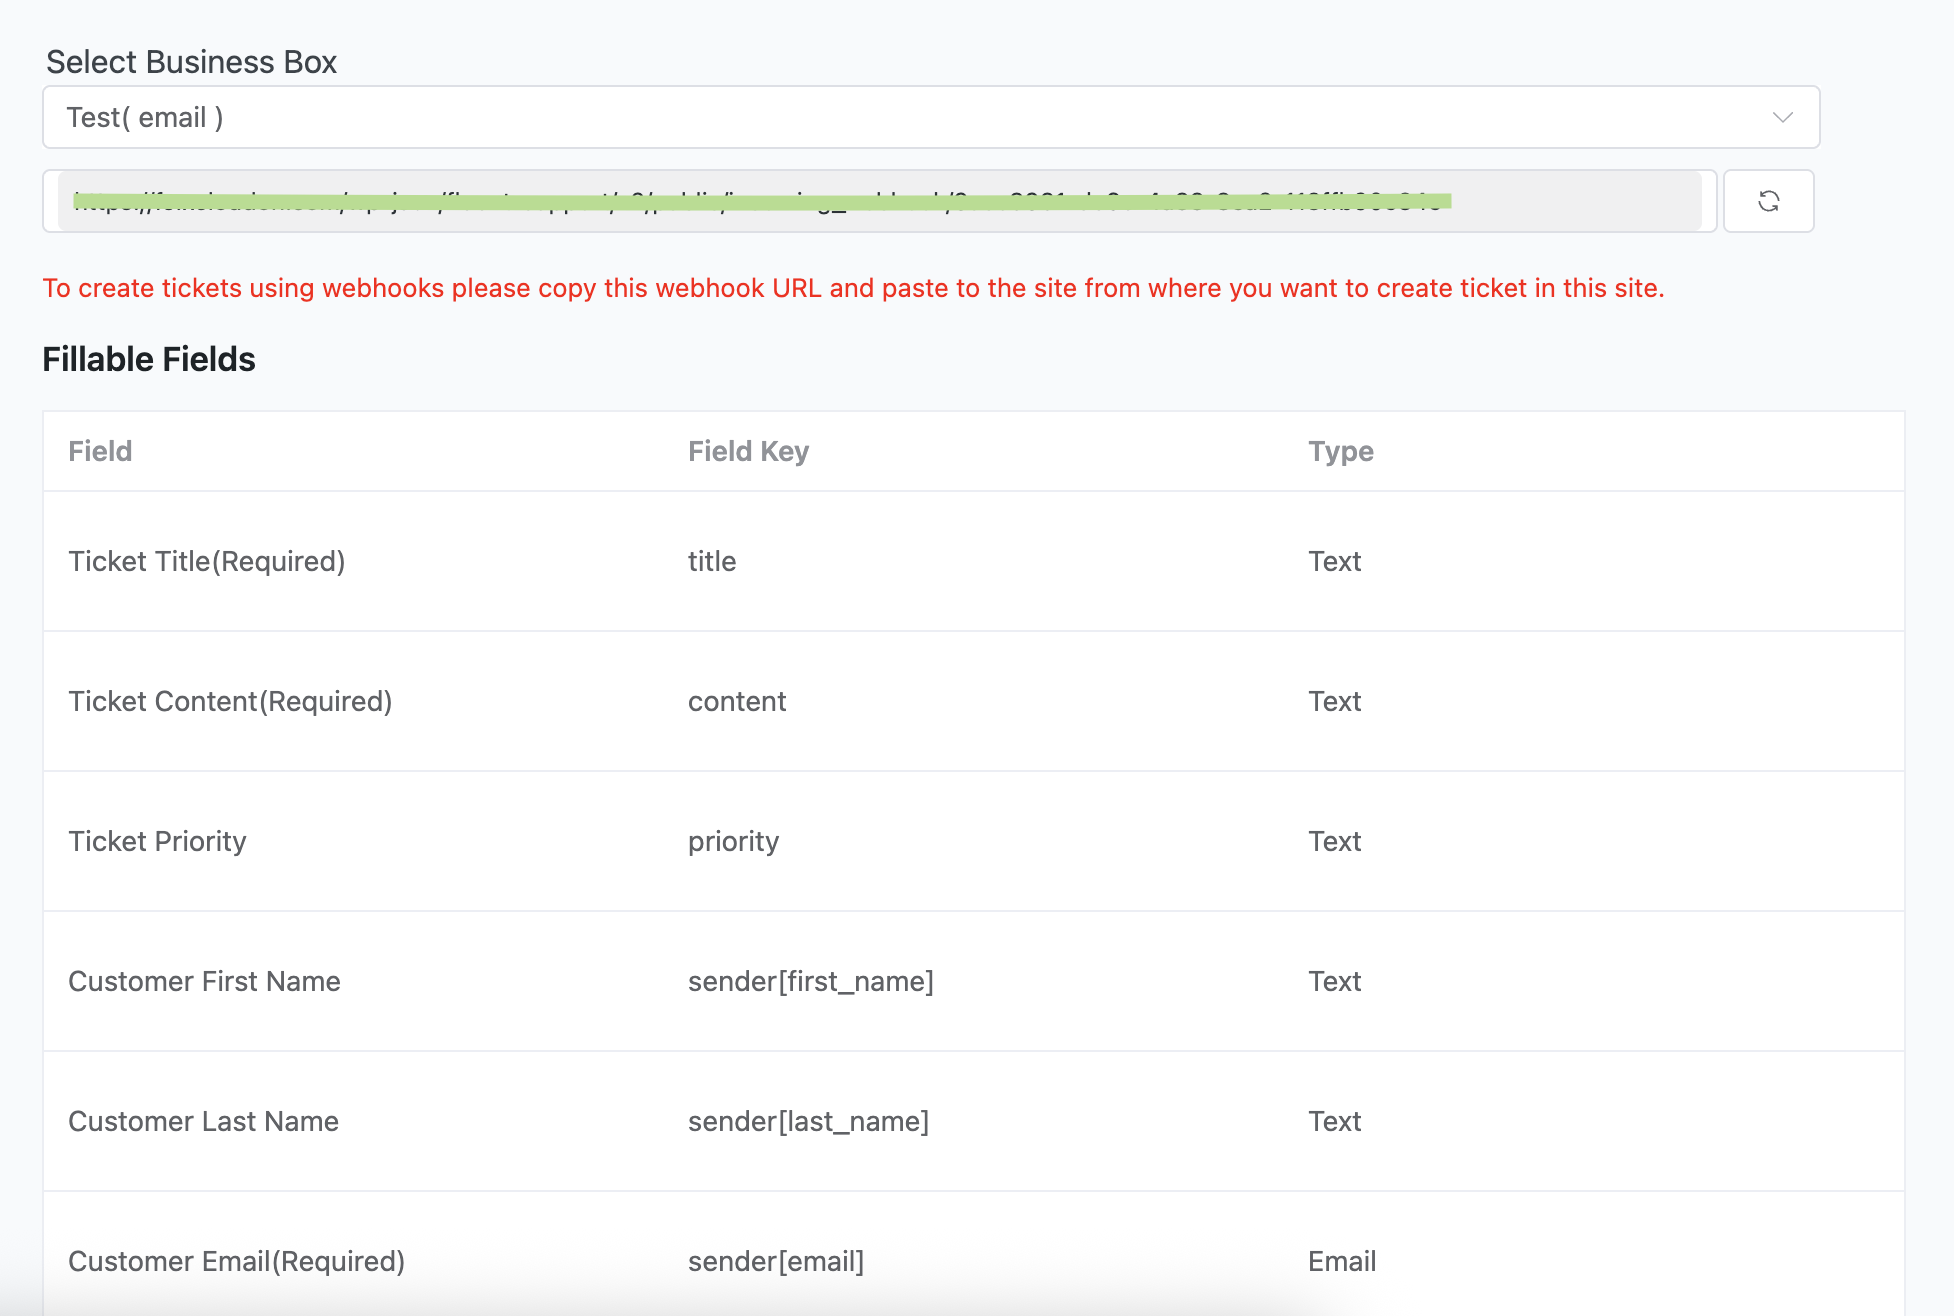Select the Customer Email(Required) row
This screenshot has height=1316, width=1954.
pyautogui.click(x=236, y=1261)
